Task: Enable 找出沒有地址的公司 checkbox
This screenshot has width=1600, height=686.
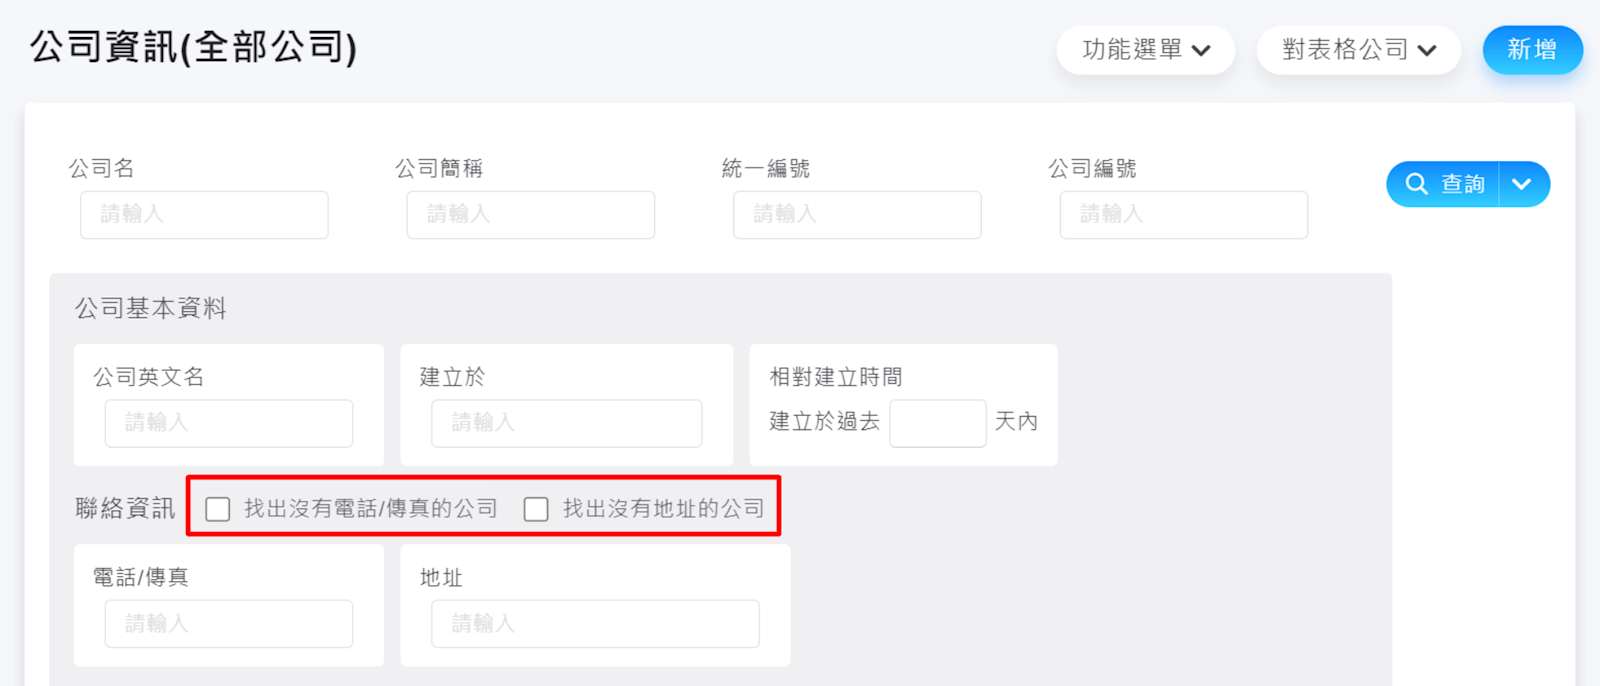Action: point(536,509)
